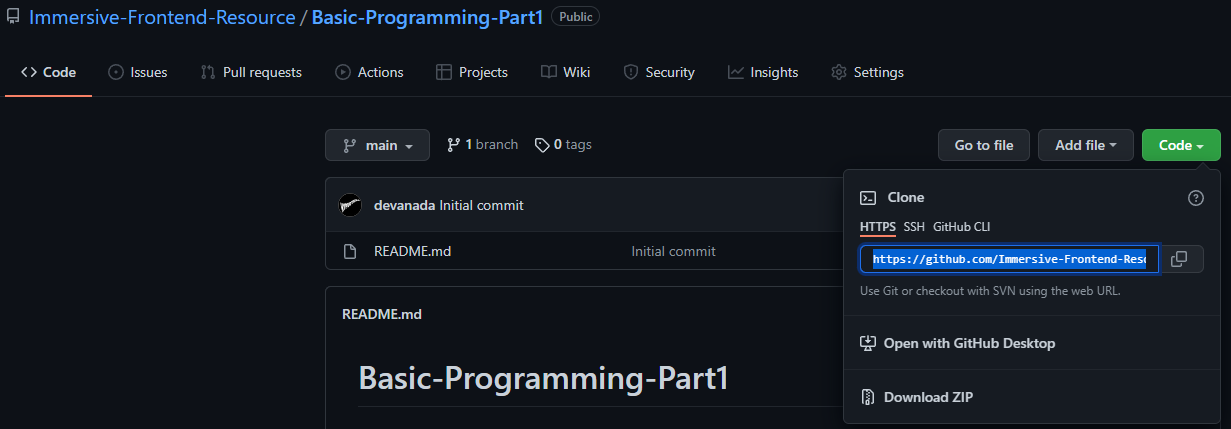Click the Go to file button
1231x429 pixels.
pos(984,145)
